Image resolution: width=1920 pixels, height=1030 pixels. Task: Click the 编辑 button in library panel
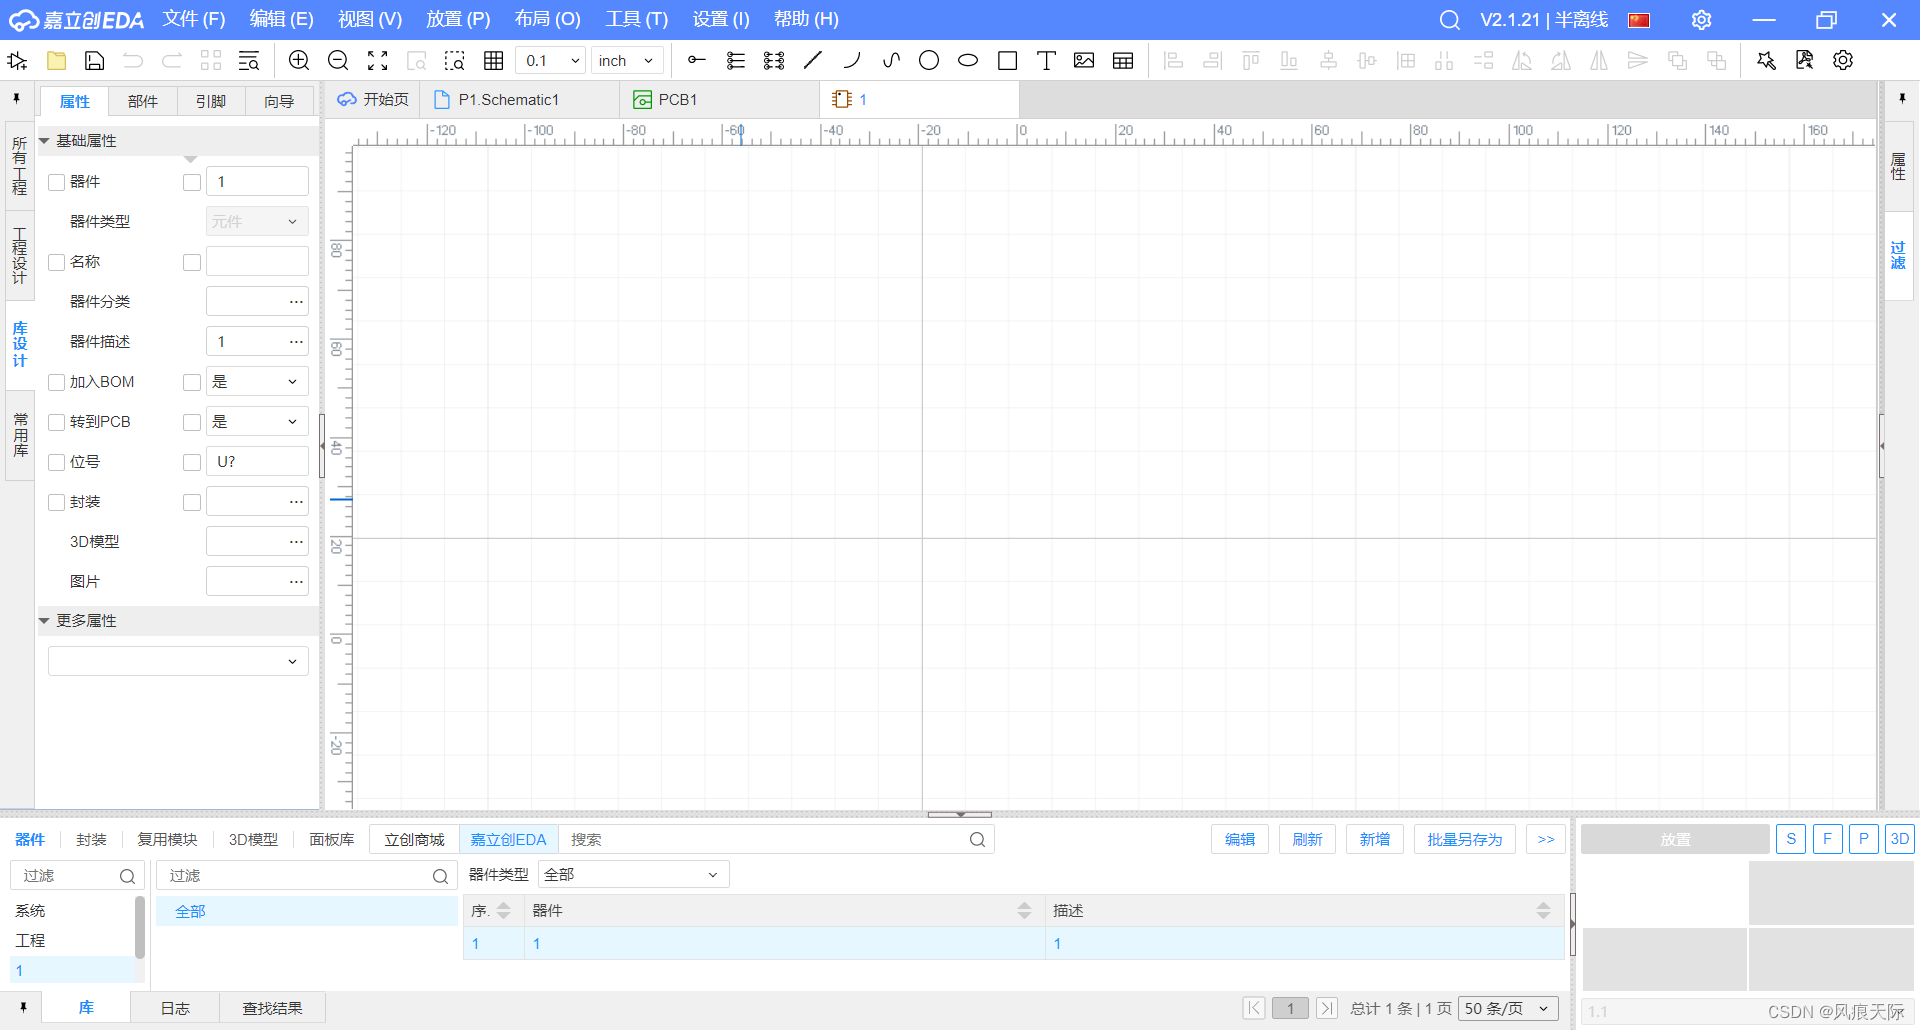tap(1240, 840)
